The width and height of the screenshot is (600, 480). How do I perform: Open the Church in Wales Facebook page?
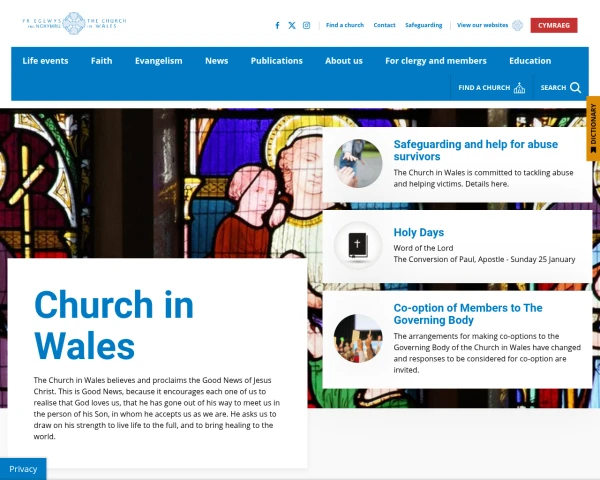tap(277, 25)
